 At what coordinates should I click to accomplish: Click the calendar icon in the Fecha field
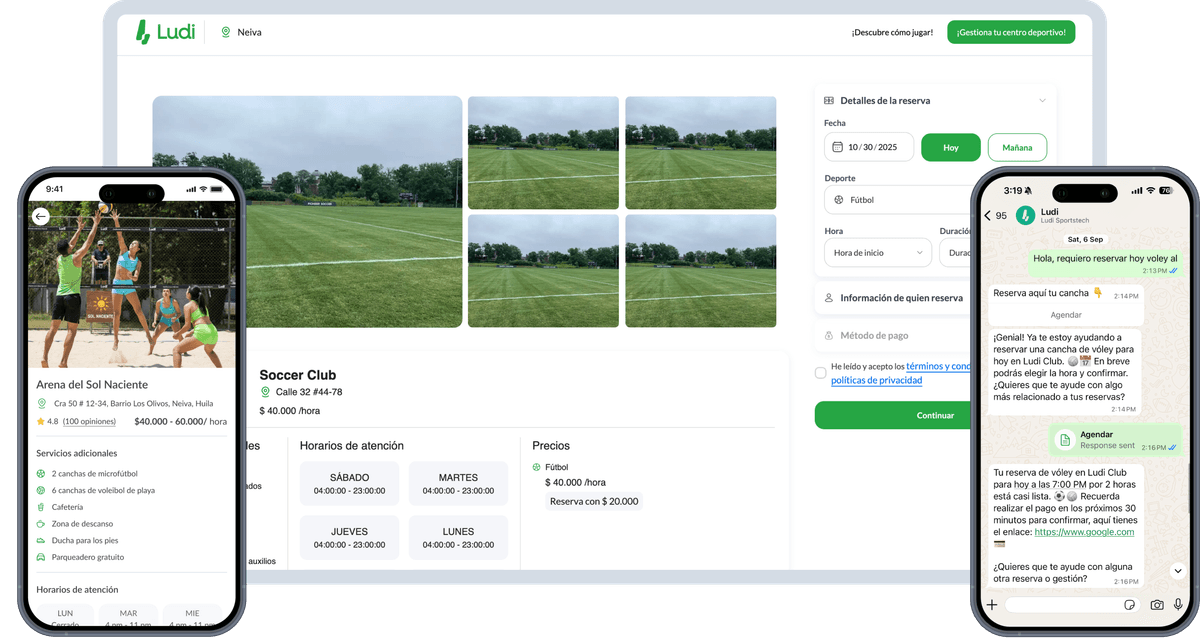pos(836,147)
